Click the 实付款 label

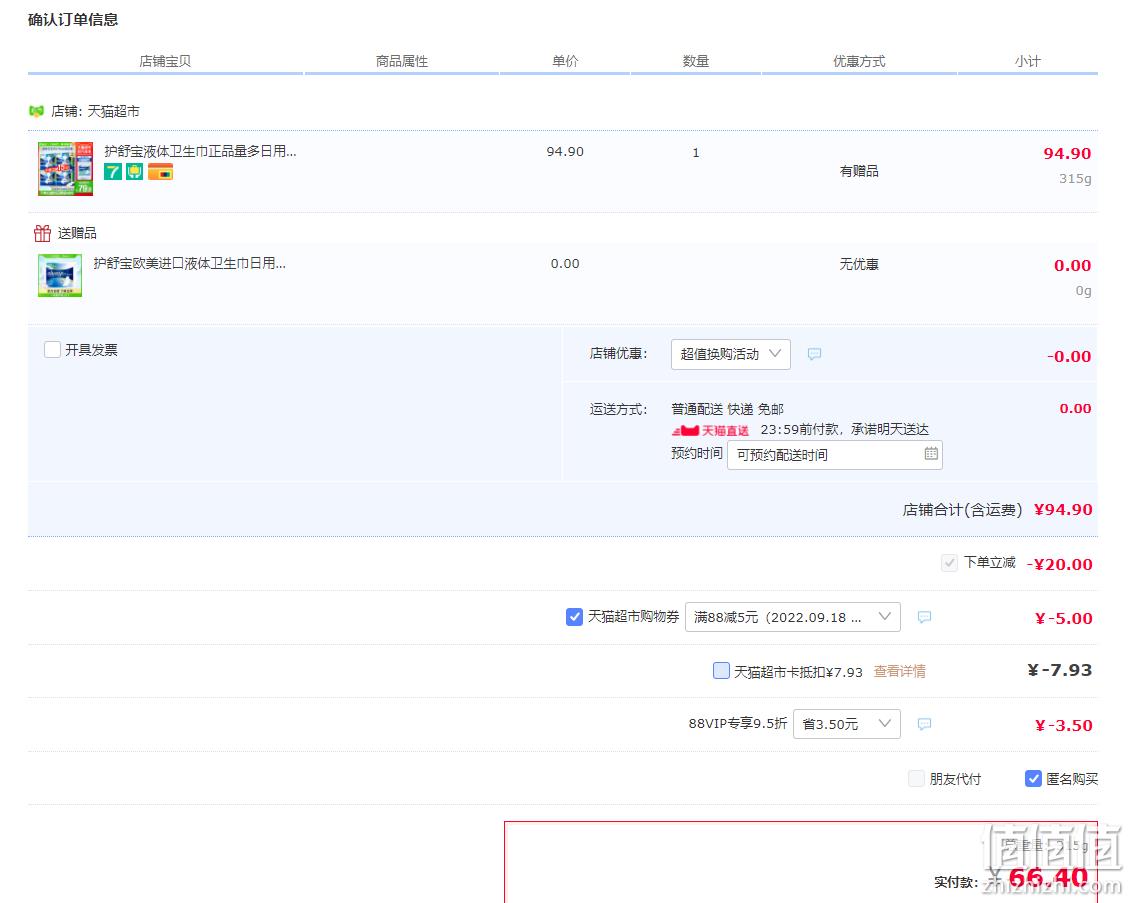[x=956, y=882]
